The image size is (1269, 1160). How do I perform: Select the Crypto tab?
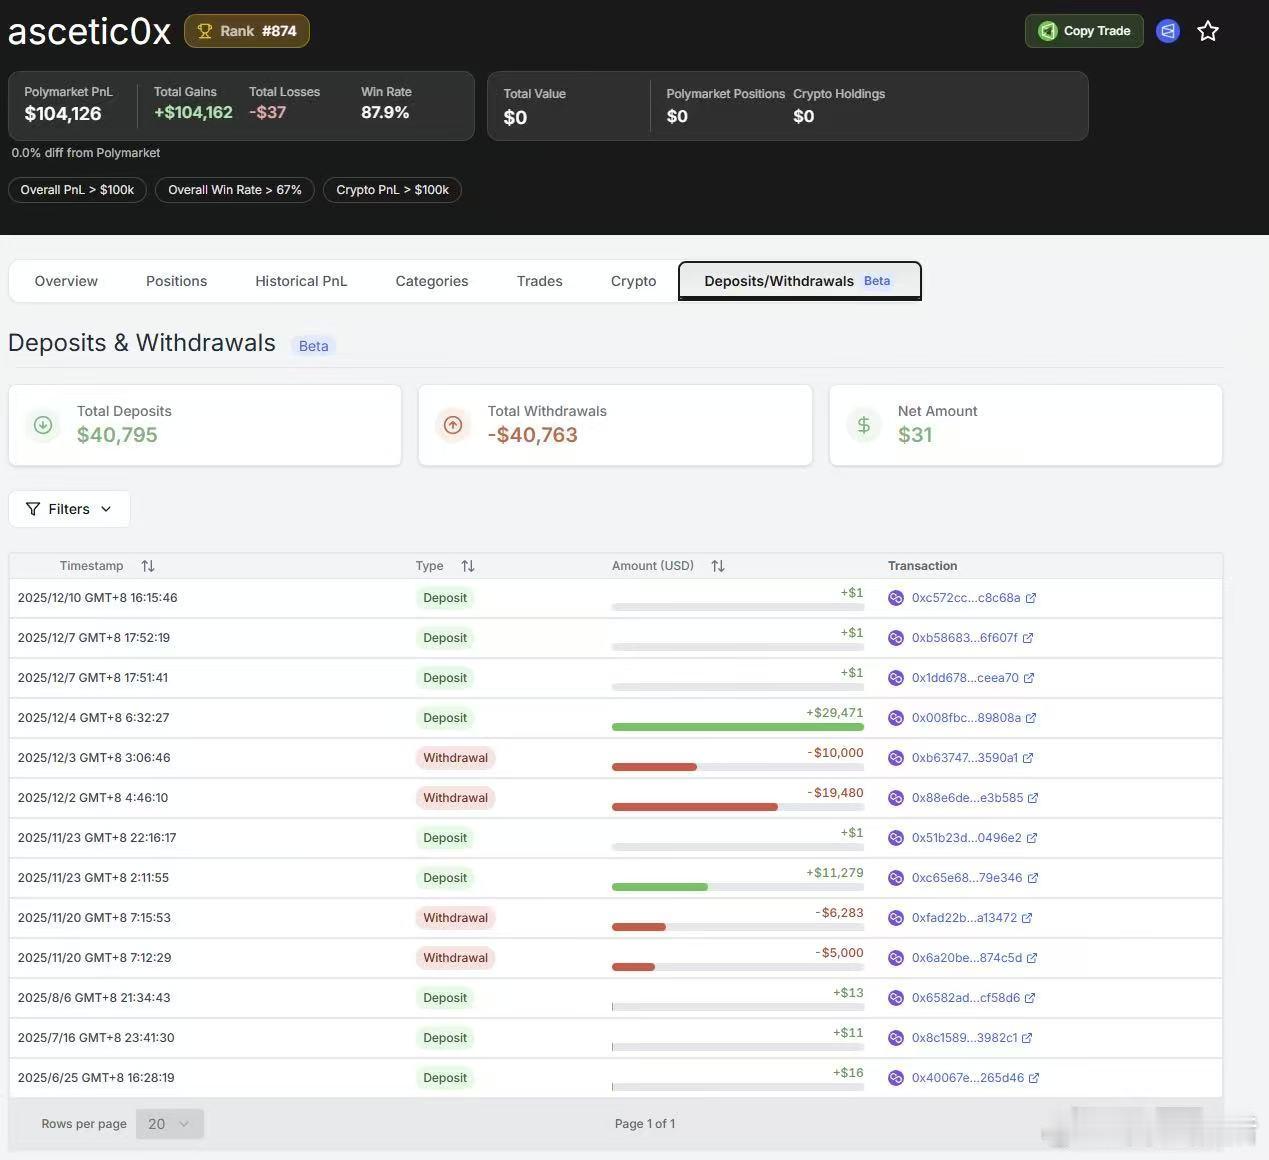tap(633, 281)
